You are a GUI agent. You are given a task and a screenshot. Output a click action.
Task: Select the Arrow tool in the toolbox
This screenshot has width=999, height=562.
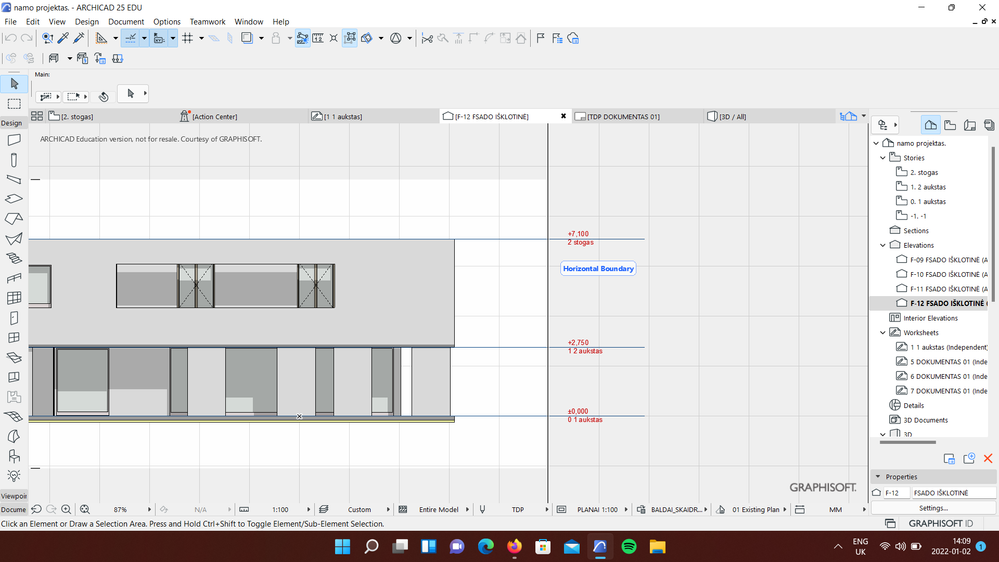click(x=14, y=84)
